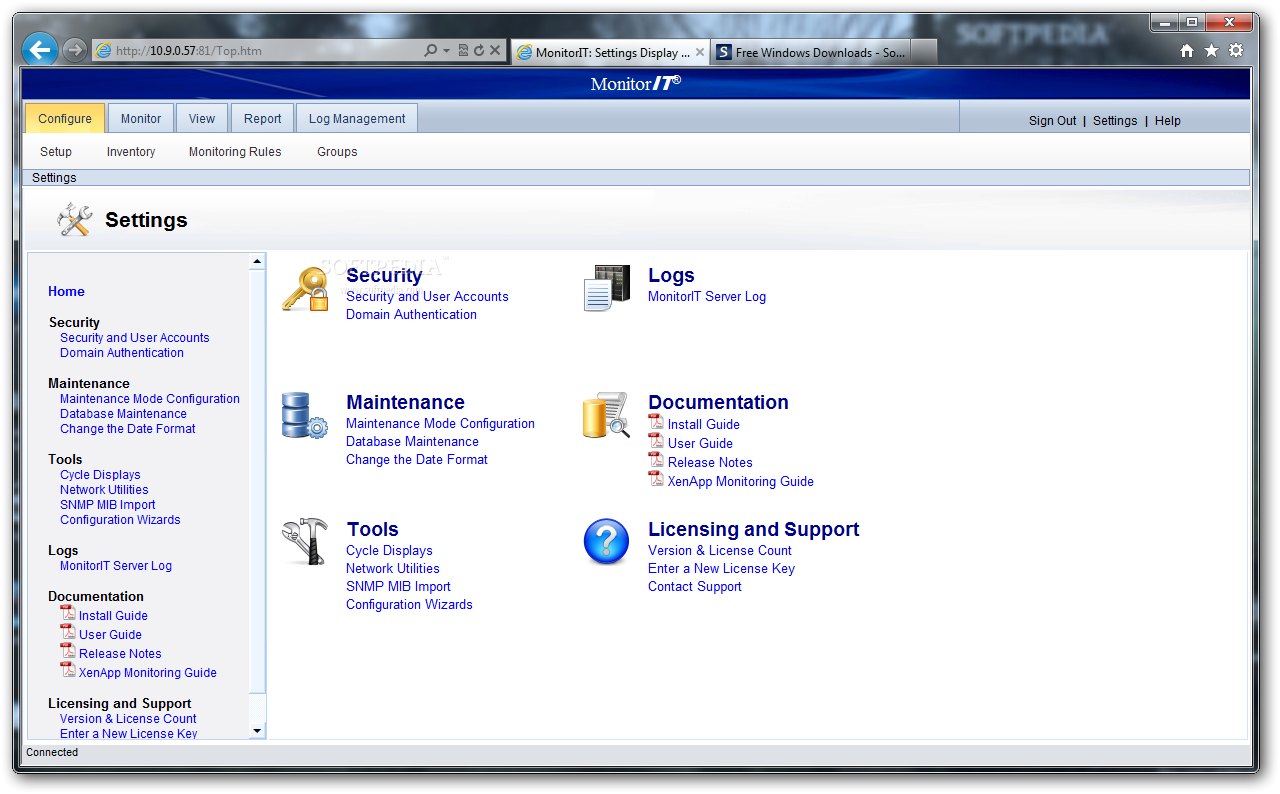The image size is (1280, 794).
Task: Click the refresh icon in address bar
Action: tap(479, 50)
